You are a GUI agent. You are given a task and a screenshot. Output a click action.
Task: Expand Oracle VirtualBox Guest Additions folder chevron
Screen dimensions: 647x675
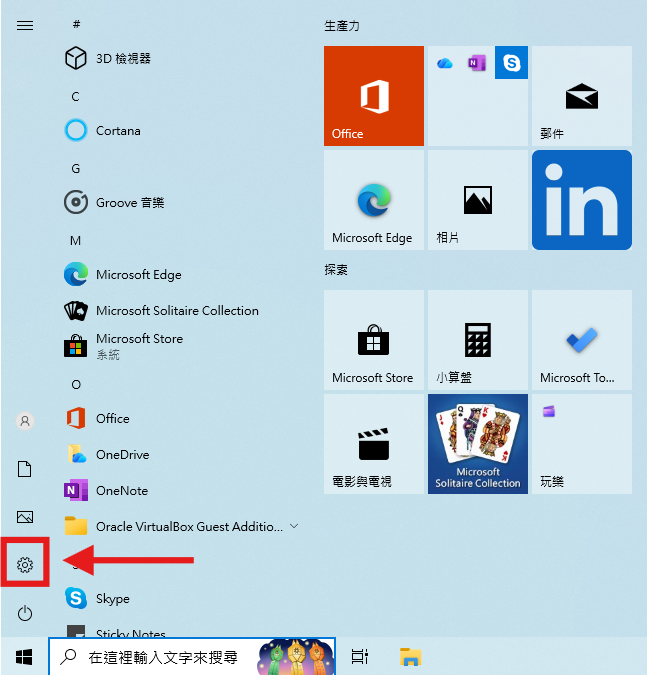294,526
